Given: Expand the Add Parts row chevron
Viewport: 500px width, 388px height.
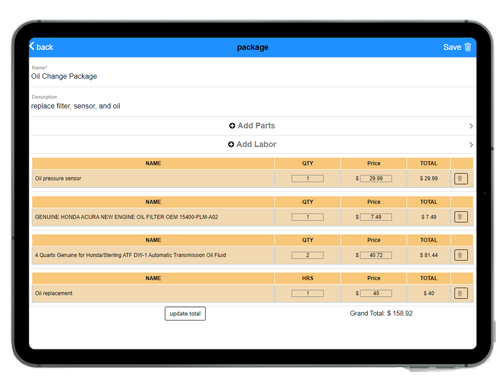Looking at the screenshot, I should pos(471,126).
